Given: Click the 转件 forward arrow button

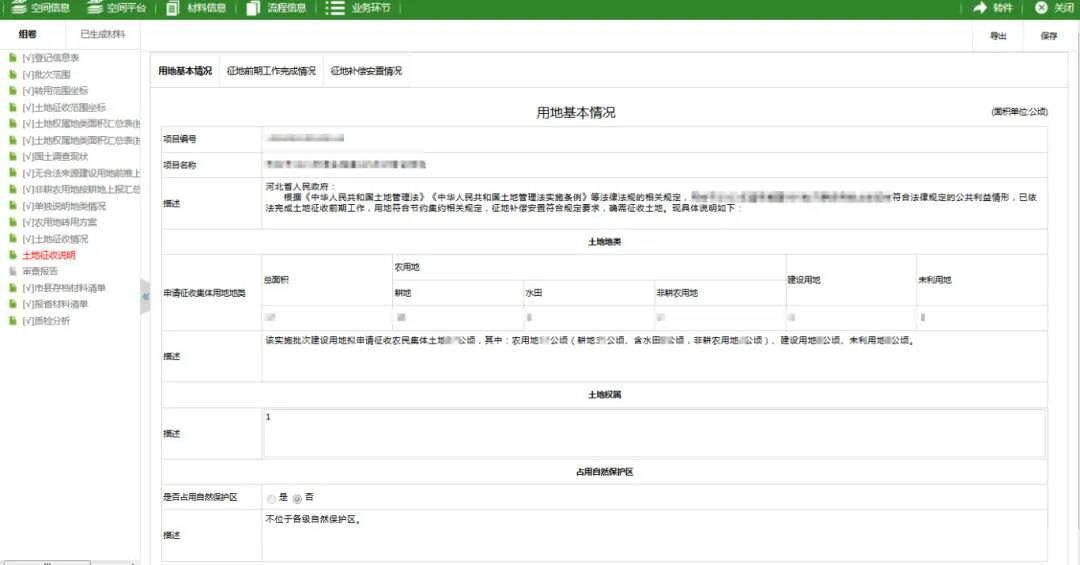Looking at the screenshot, I should (x=993, y=8).
